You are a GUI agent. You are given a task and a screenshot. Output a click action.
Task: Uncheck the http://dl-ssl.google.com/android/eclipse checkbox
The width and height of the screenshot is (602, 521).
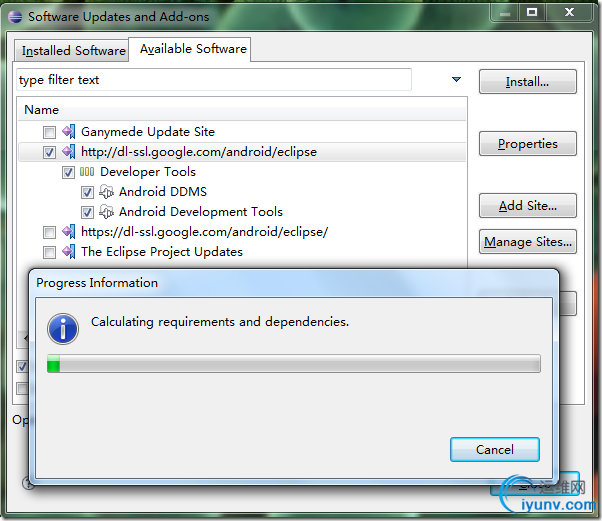click(x=49, y=152)
